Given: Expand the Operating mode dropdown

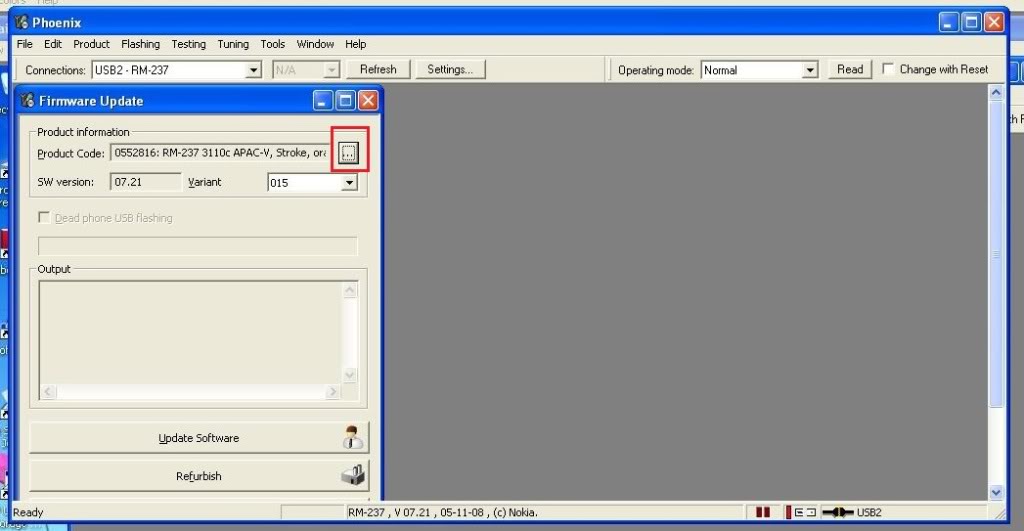Looking at the screenshot, I should (x=810, y=70).
